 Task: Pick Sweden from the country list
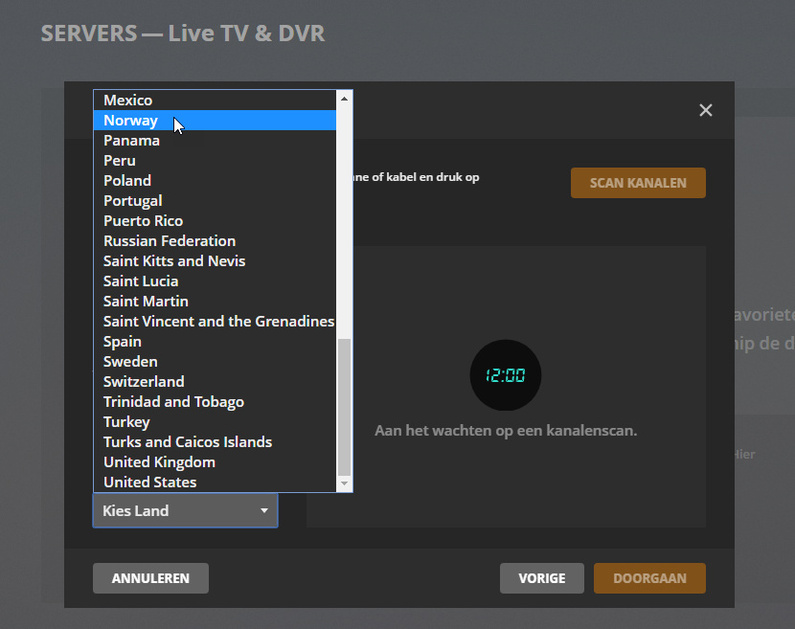point(215,361)
